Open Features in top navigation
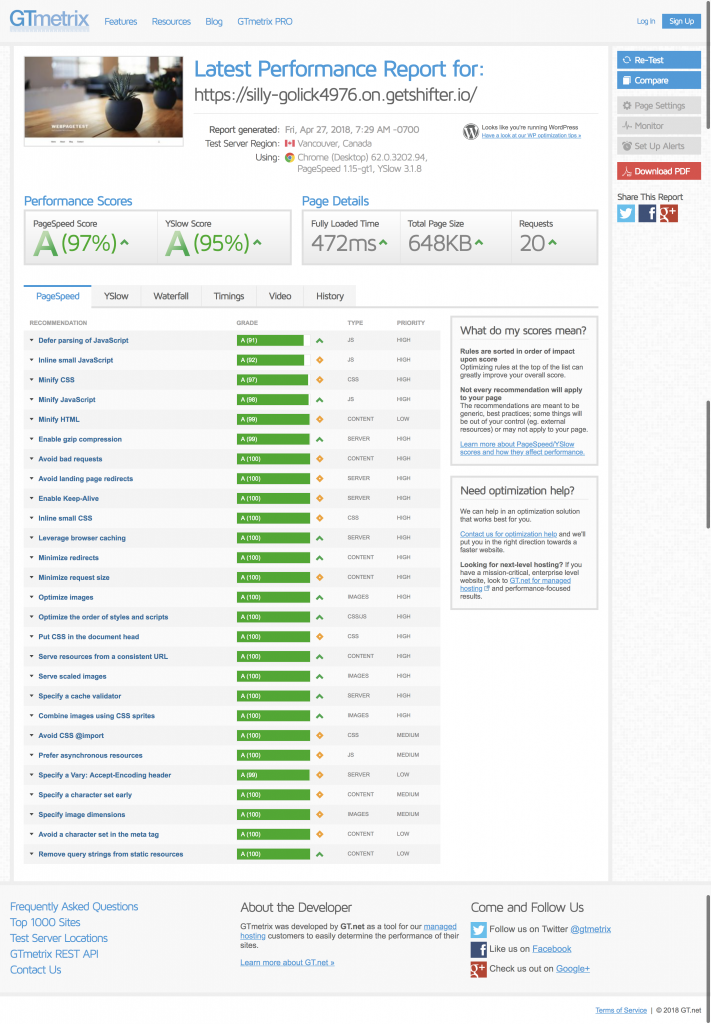Viewport: 711px width, 1024px height. pos(121,22)
